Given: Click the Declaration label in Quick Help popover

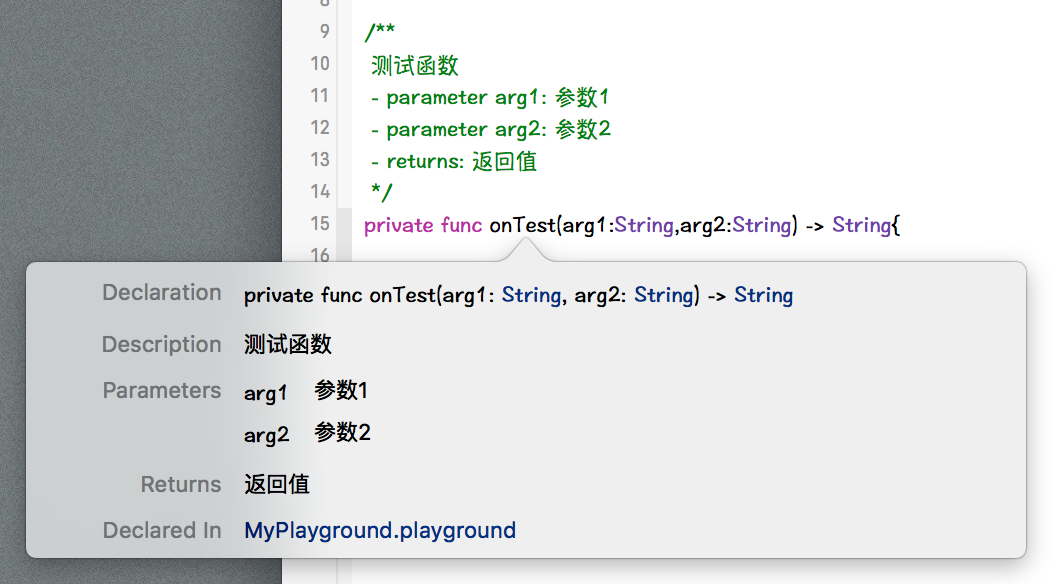Looking at the screenshot, I should (162, 293).
